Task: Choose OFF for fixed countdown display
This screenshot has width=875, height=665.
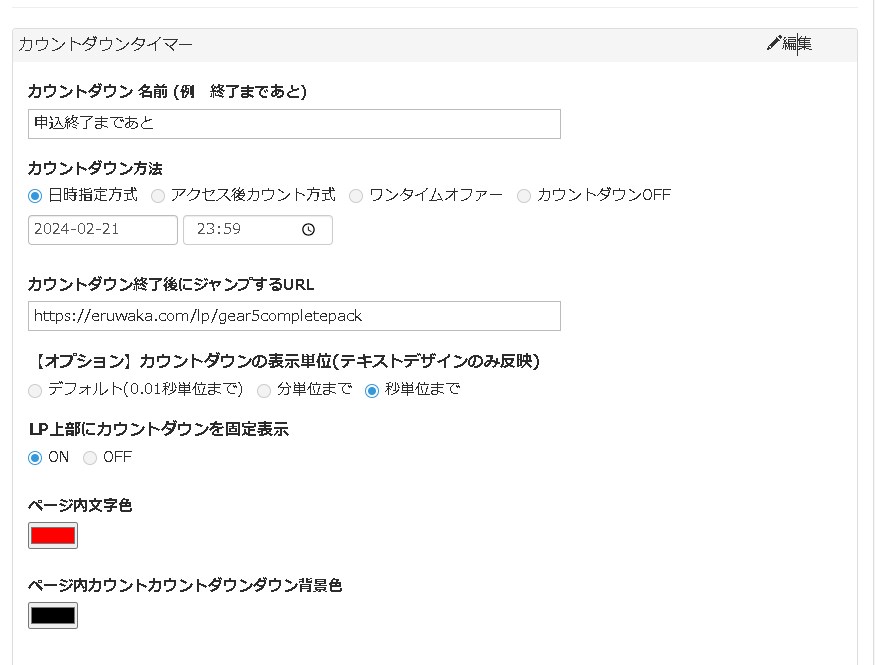Action: pos(90,458)
